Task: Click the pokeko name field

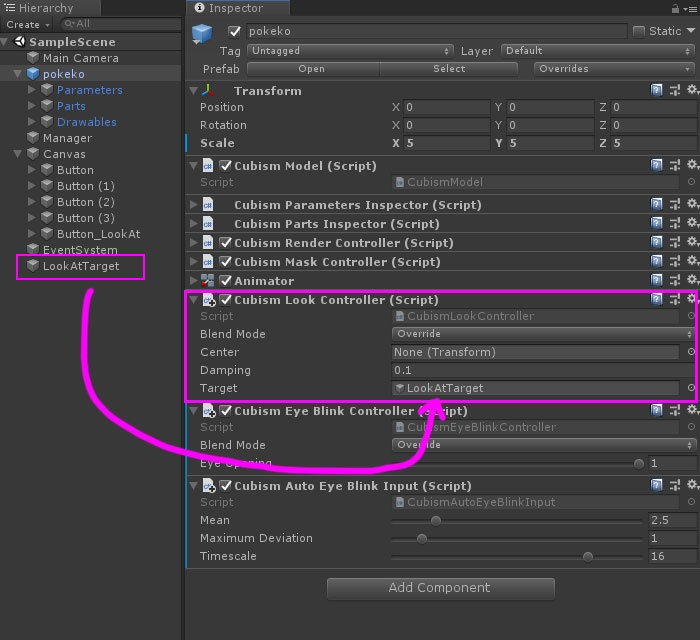Action: [x=436, y=31]
